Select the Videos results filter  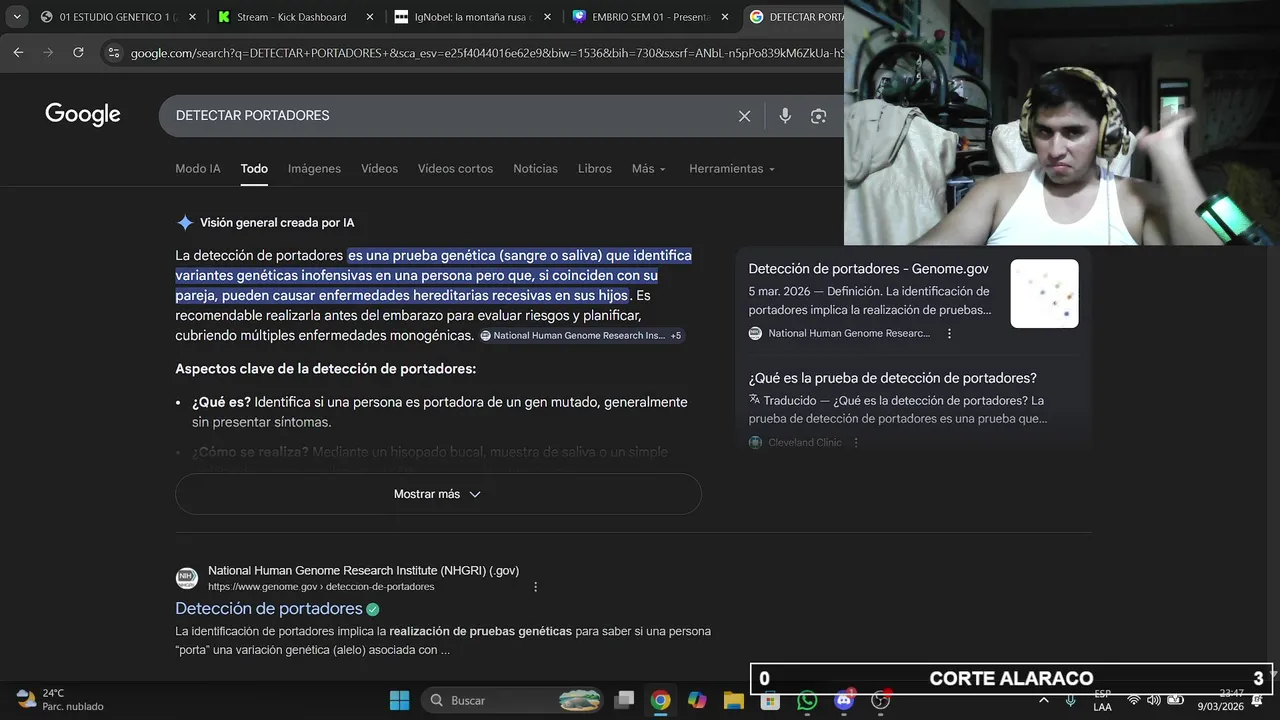coord(379,169)
